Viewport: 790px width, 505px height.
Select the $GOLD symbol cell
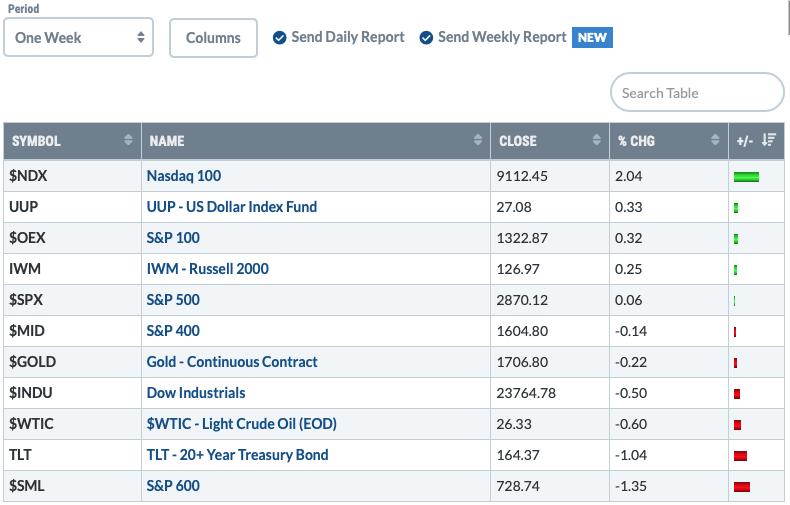(x=73, y=362)
